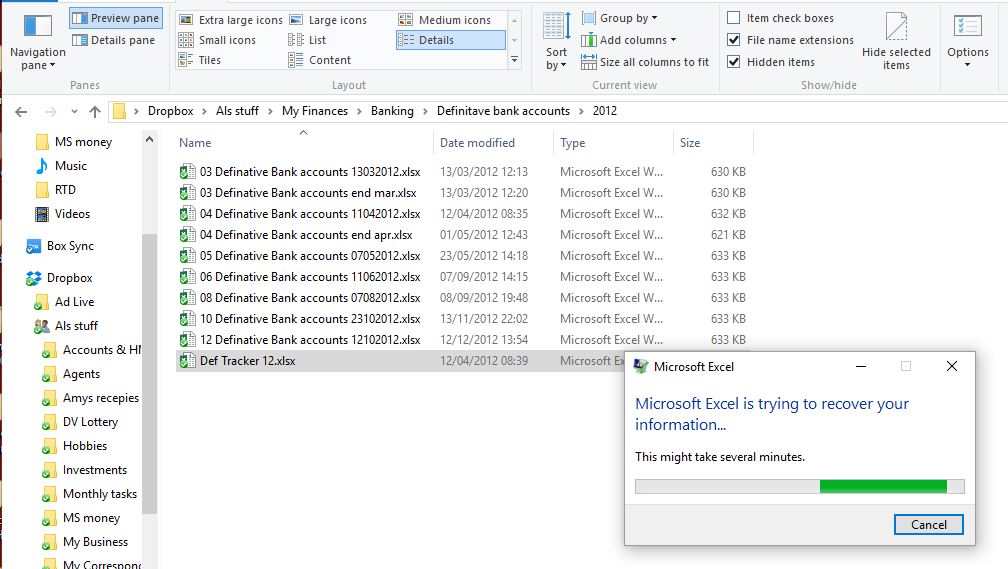
Task: Click the Excel recovery progress bar
Action: pos(800,486)
